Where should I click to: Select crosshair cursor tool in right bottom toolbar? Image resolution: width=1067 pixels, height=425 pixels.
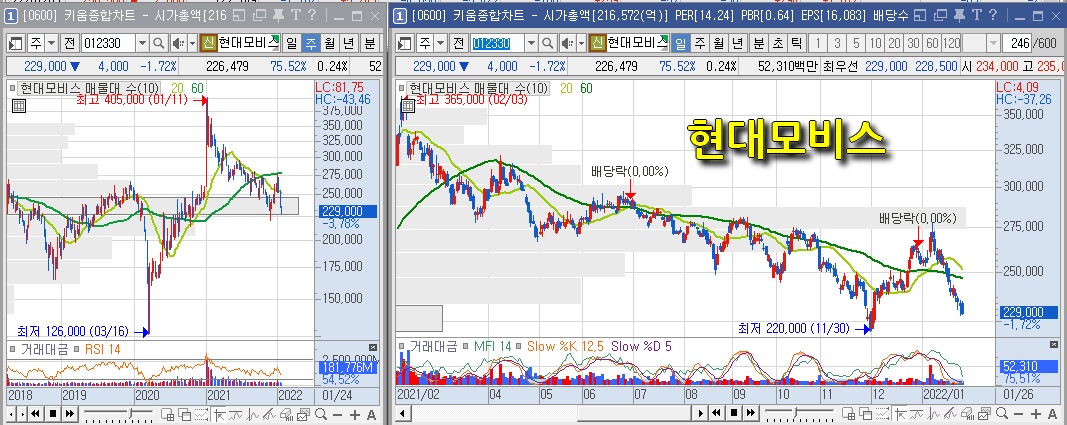pyautogui.click(x=901, y=414)
